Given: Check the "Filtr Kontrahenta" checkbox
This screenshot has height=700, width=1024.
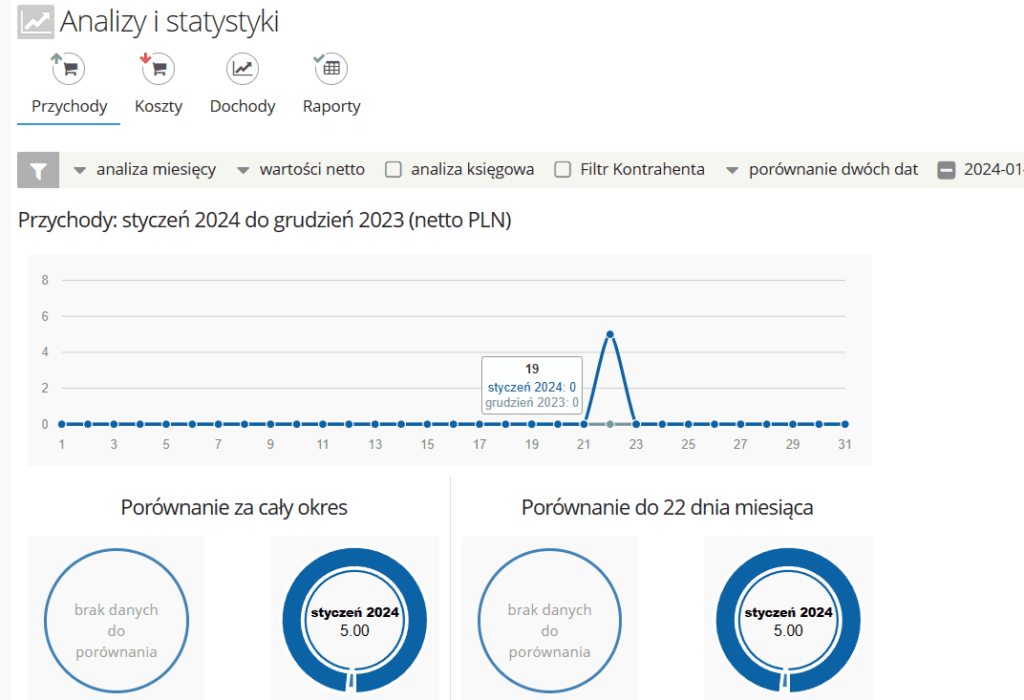Looking at the screenshot, I should coord(562,169).
